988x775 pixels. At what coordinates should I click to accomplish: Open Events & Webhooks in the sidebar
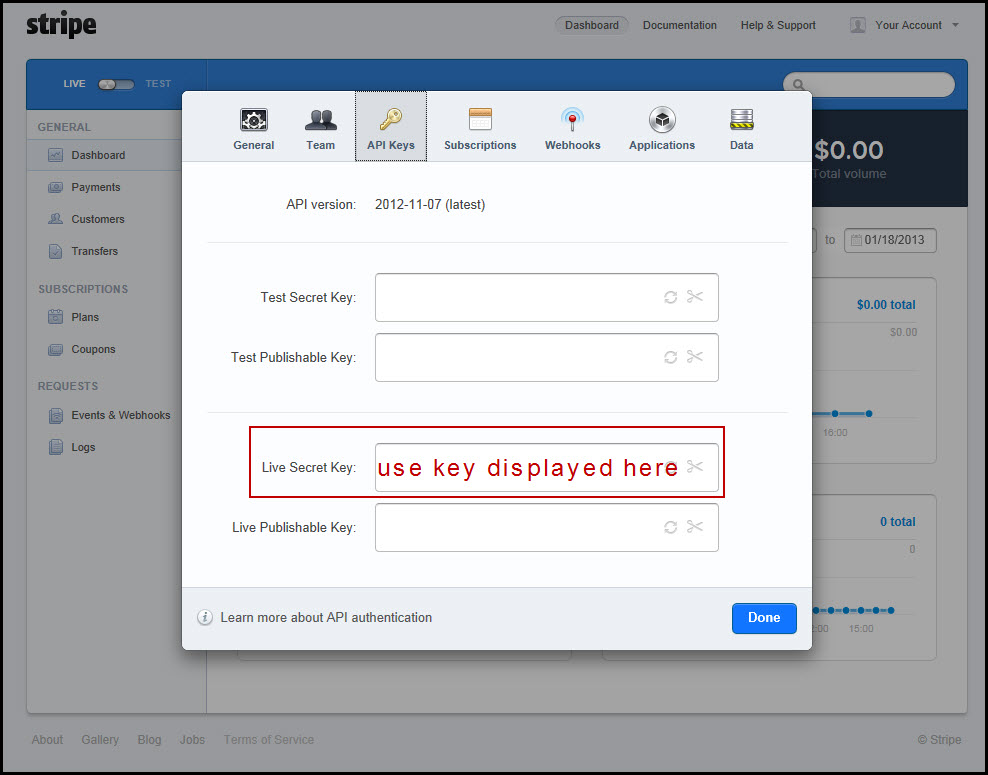coord(120,415)
